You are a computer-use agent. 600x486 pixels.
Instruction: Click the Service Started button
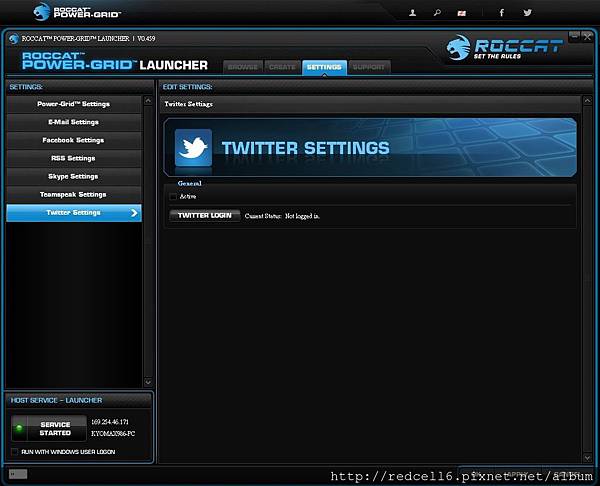(x=49, y=429)
